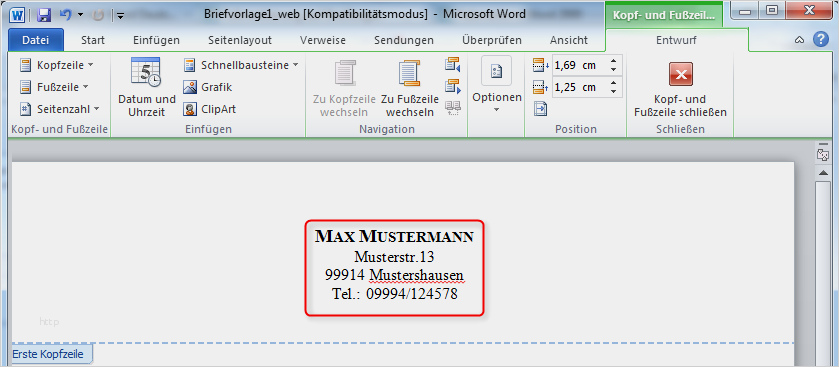Minimize the ribbon with the caret icon

point(799,40)
